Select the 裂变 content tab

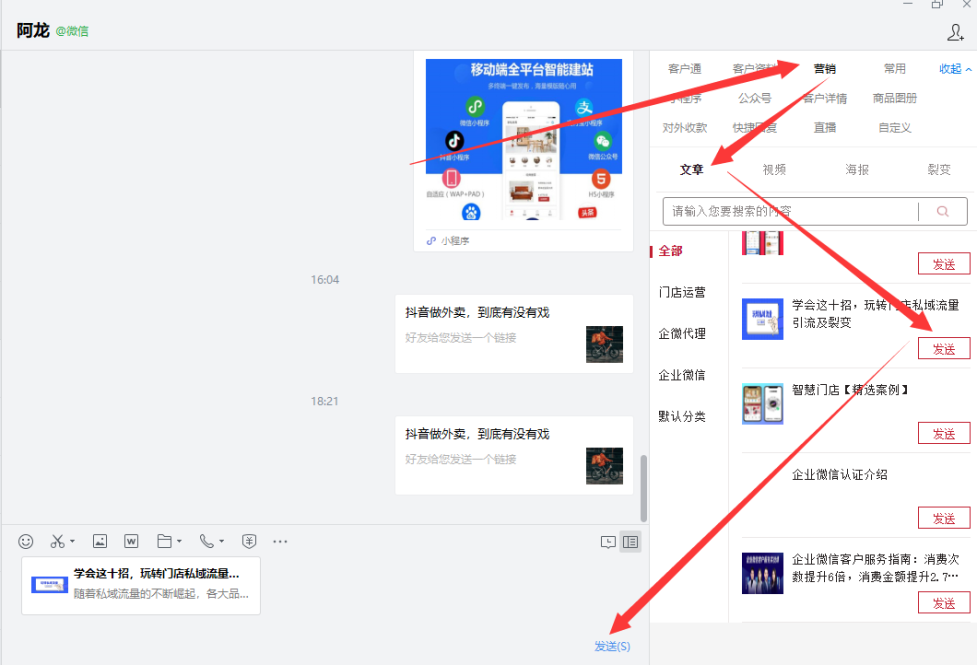pyautogui.click(x=939, y=170)
